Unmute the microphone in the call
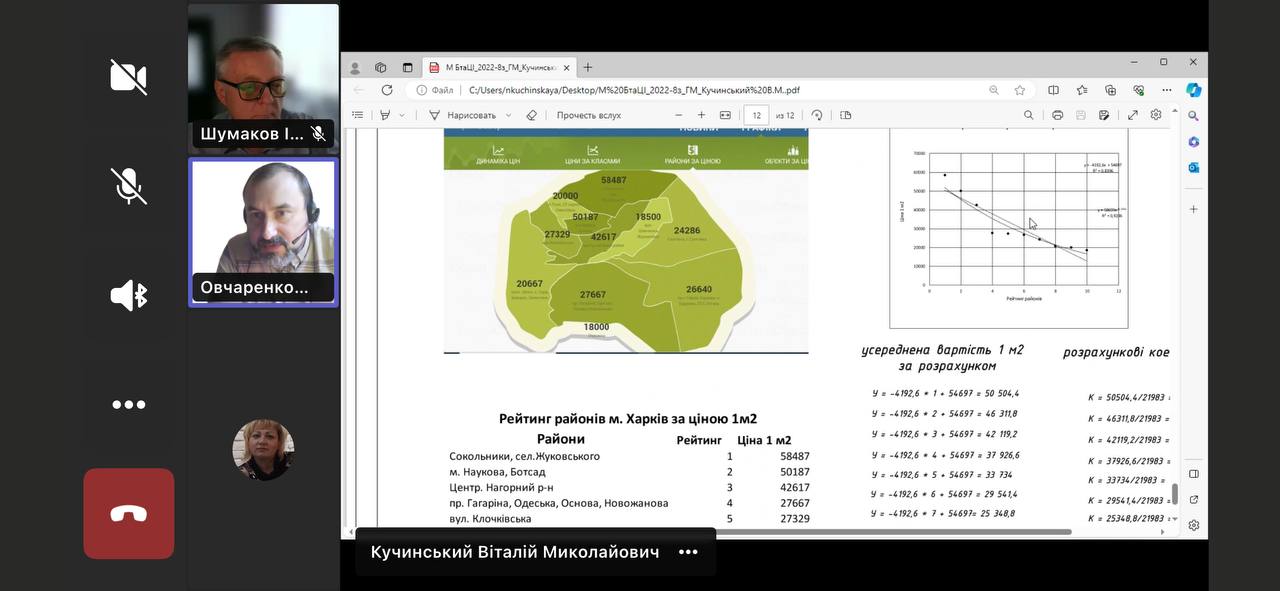The image size is (1280, 591). [x=128, y=185]
